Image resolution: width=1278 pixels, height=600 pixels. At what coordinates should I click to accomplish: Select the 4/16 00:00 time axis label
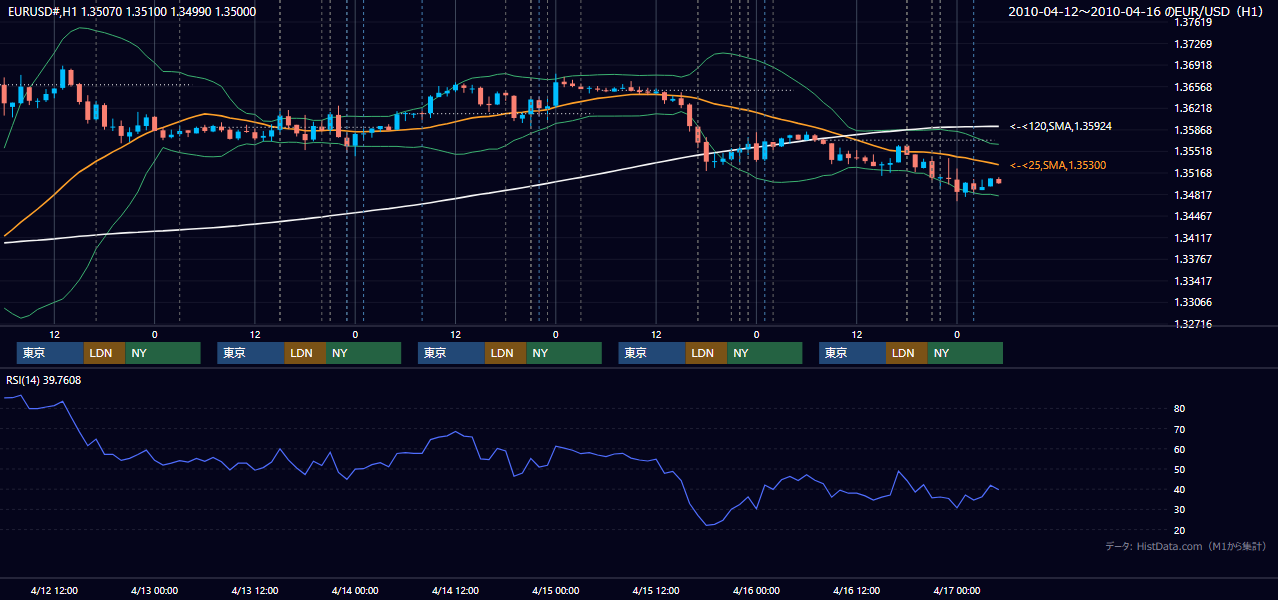755,590
